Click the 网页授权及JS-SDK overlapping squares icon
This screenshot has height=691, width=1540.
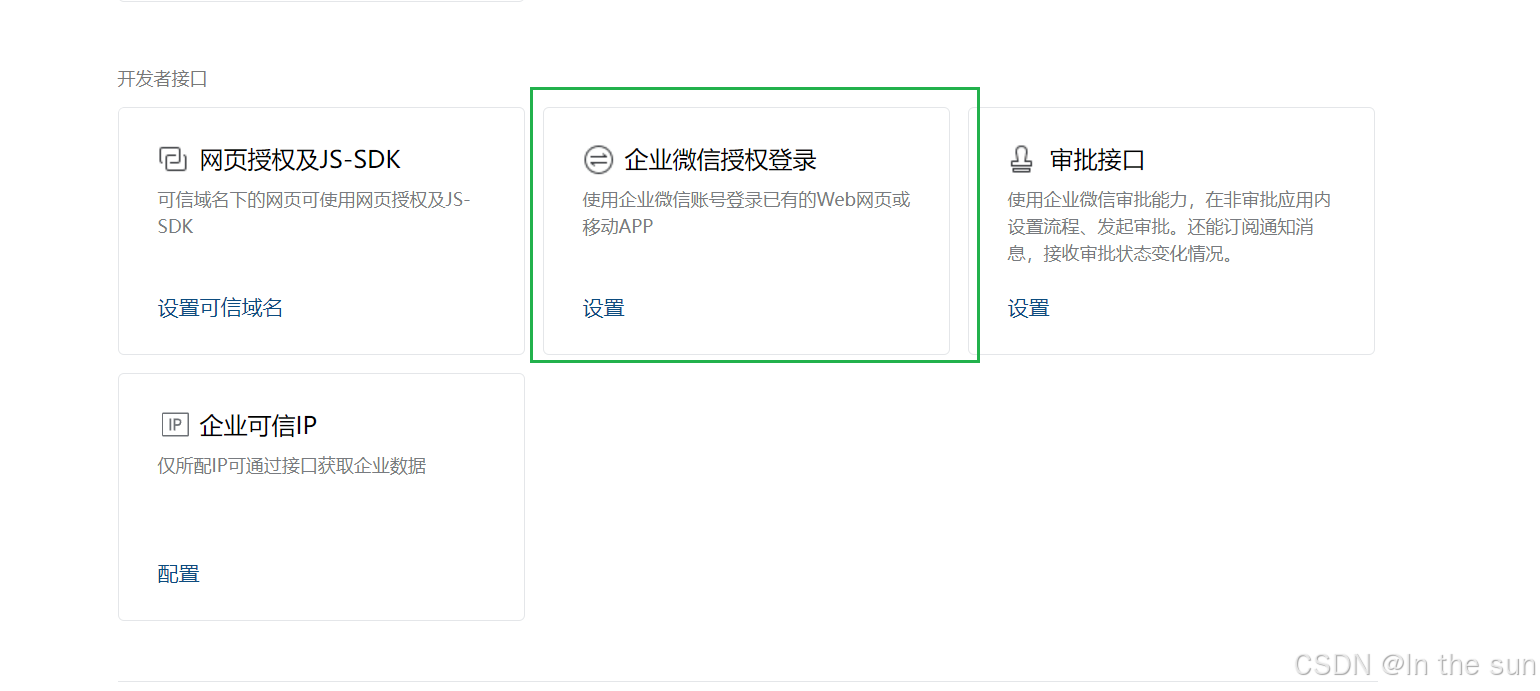tap(173, 159)
